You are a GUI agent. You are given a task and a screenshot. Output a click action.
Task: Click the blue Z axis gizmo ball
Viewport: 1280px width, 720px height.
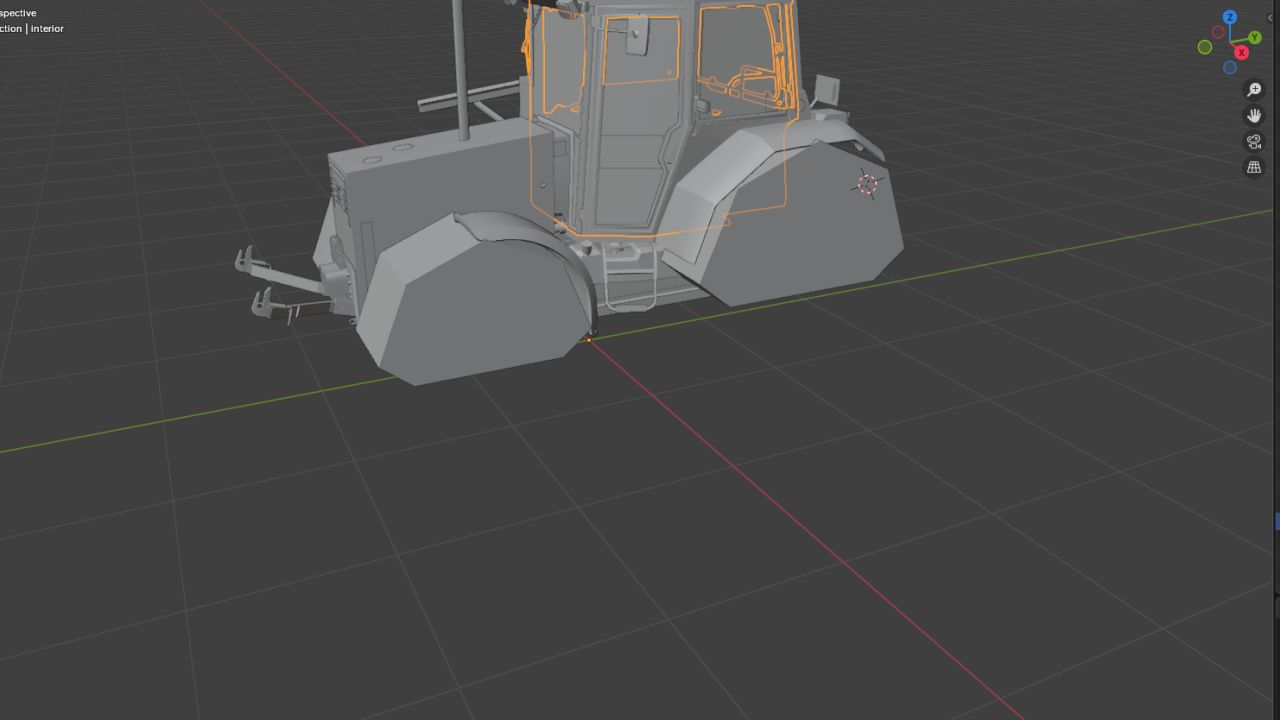[1230, 18]
